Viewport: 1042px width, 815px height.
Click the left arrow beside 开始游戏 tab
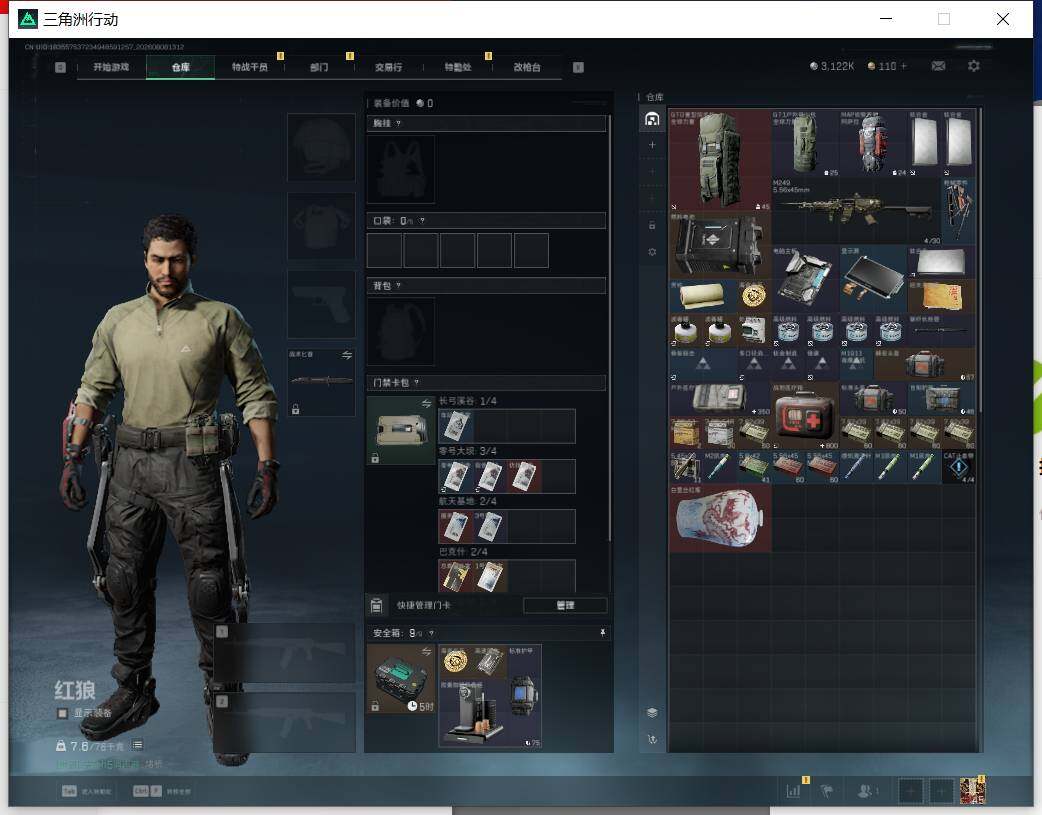(x=60, y=67)
